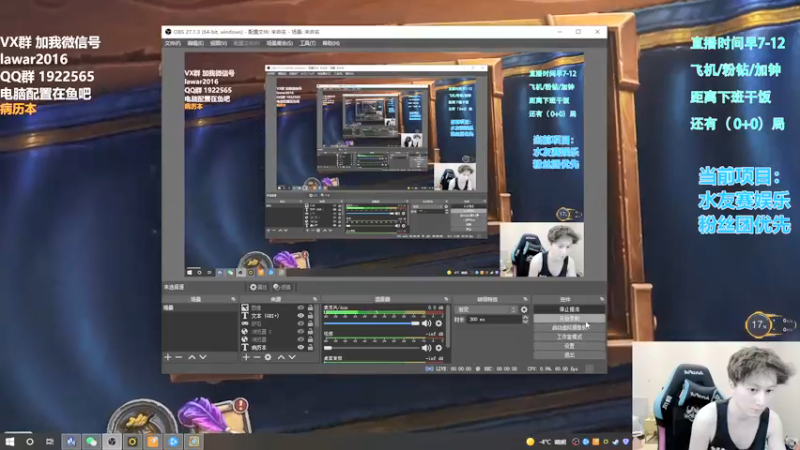Increase transition duration with the up arrow
Image resolution: width=800 pixels, height=450 pixels.
point(525,317)
